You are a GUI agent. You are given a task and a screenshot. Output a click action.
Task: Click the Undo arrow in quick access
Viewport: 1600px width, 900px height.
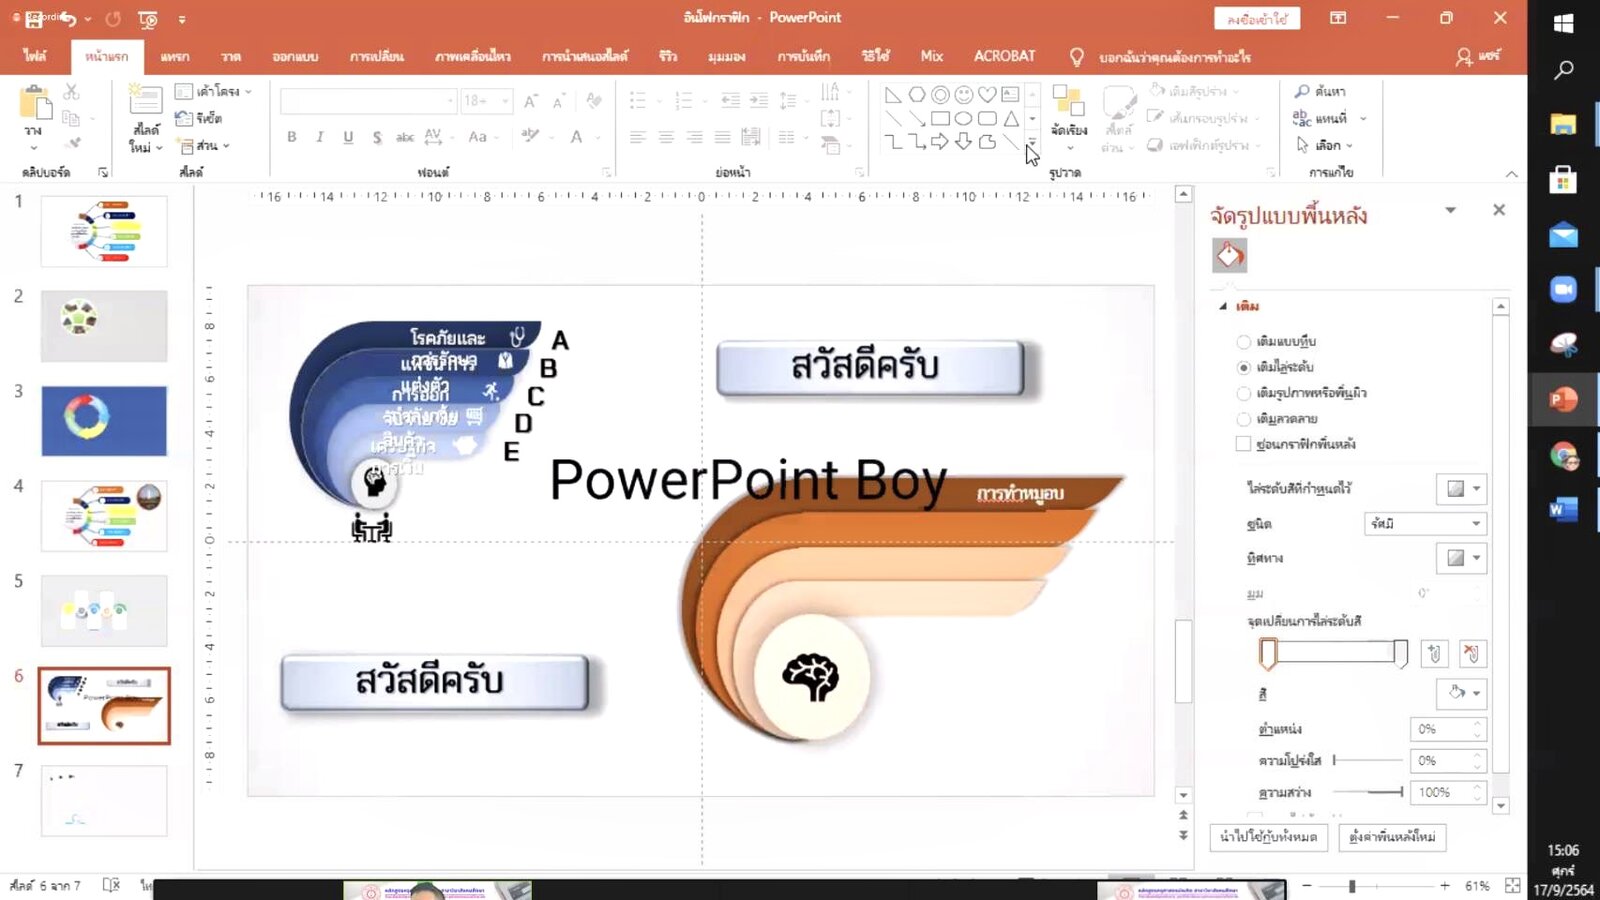coord(67,19)
